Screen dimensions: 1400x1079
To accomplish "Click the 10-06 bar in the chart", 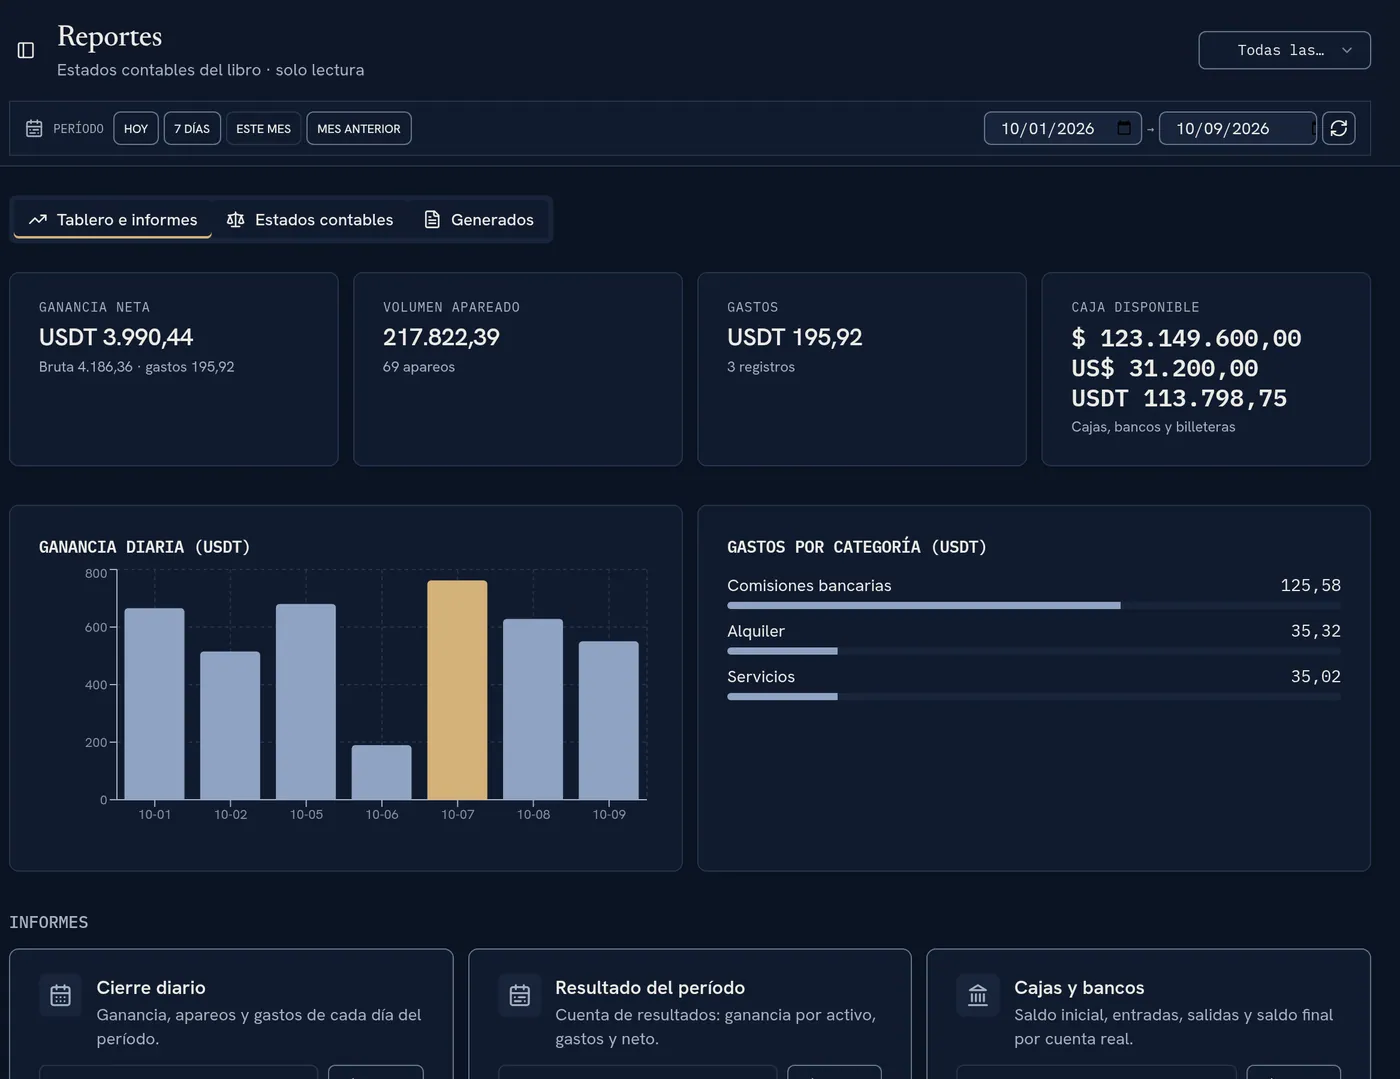I will 382,772.
